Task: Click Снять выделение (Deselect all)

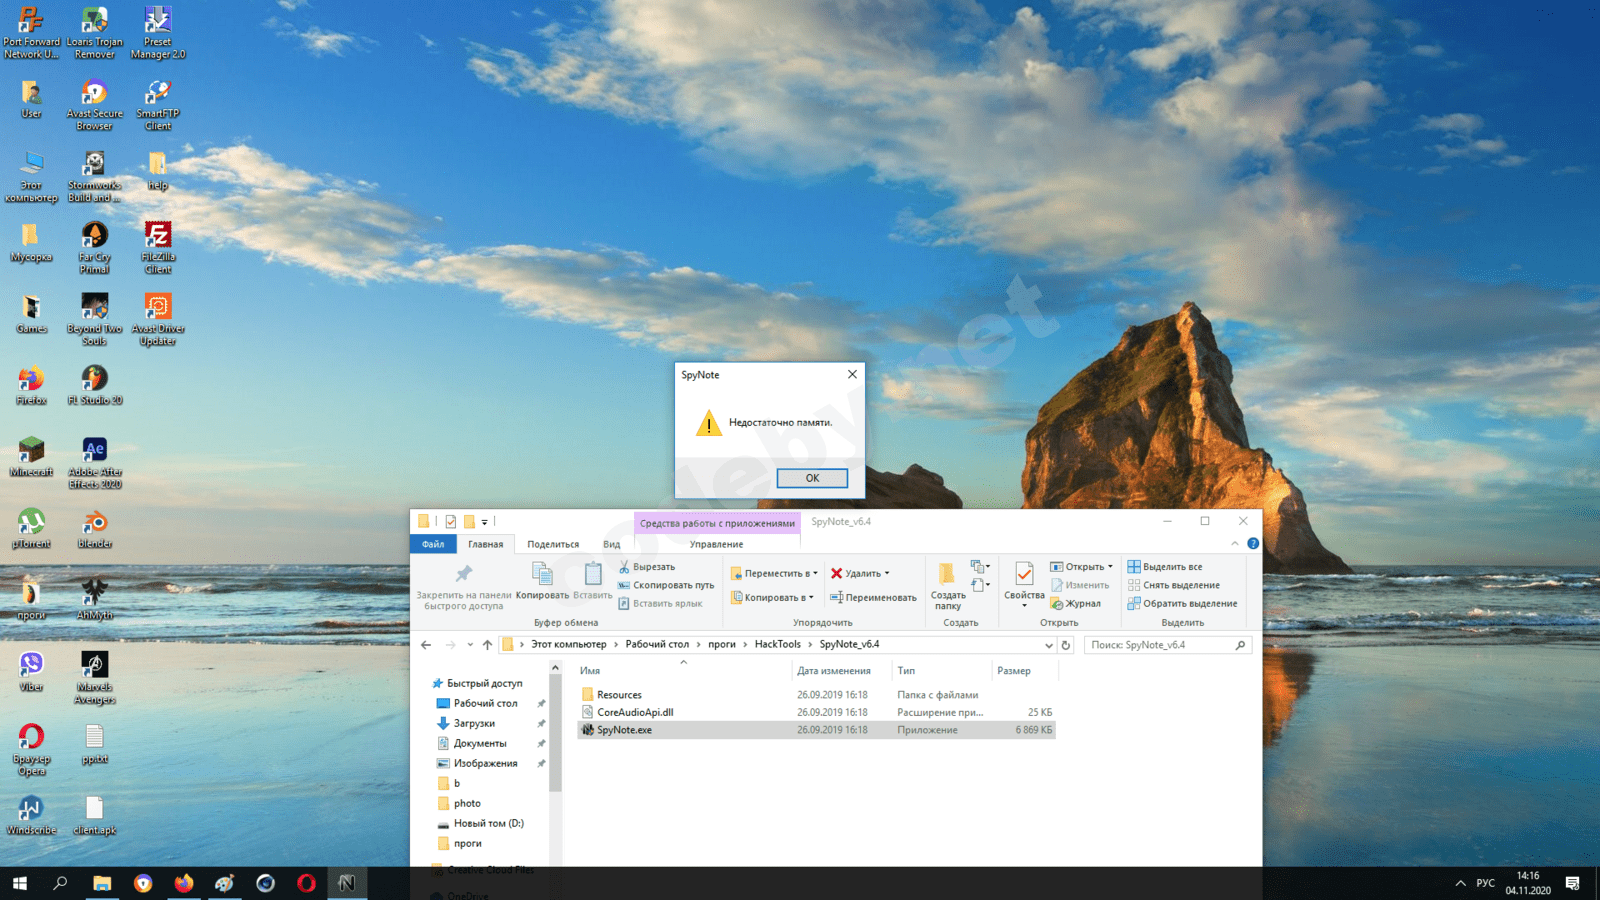Action: (1180, 585)
